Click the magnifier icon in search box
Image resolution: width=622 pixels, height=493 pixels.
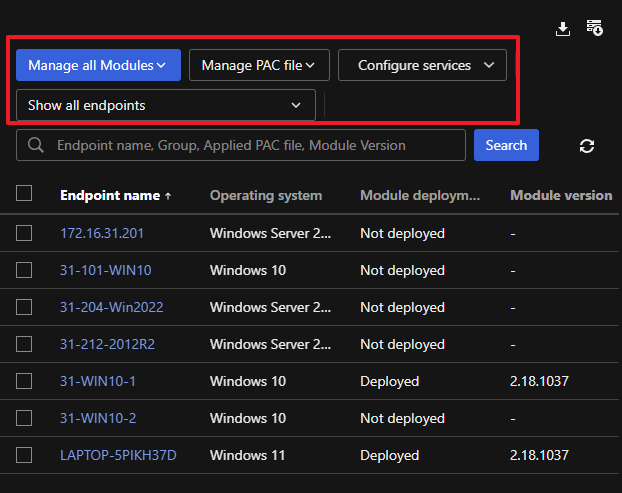(x=36, y=145)
